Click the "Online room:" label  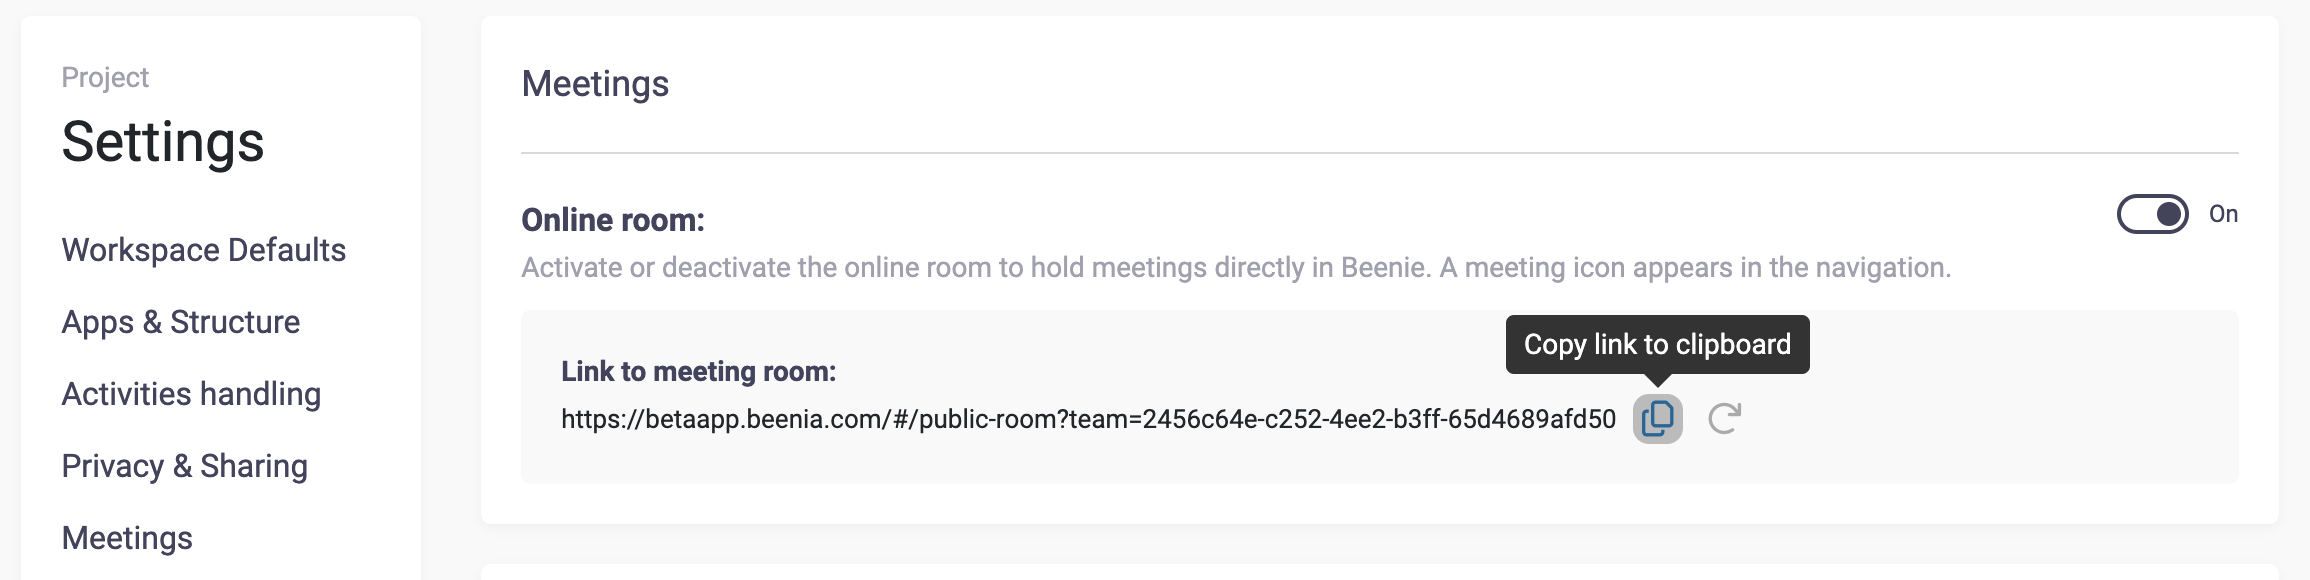coord(613,220)
